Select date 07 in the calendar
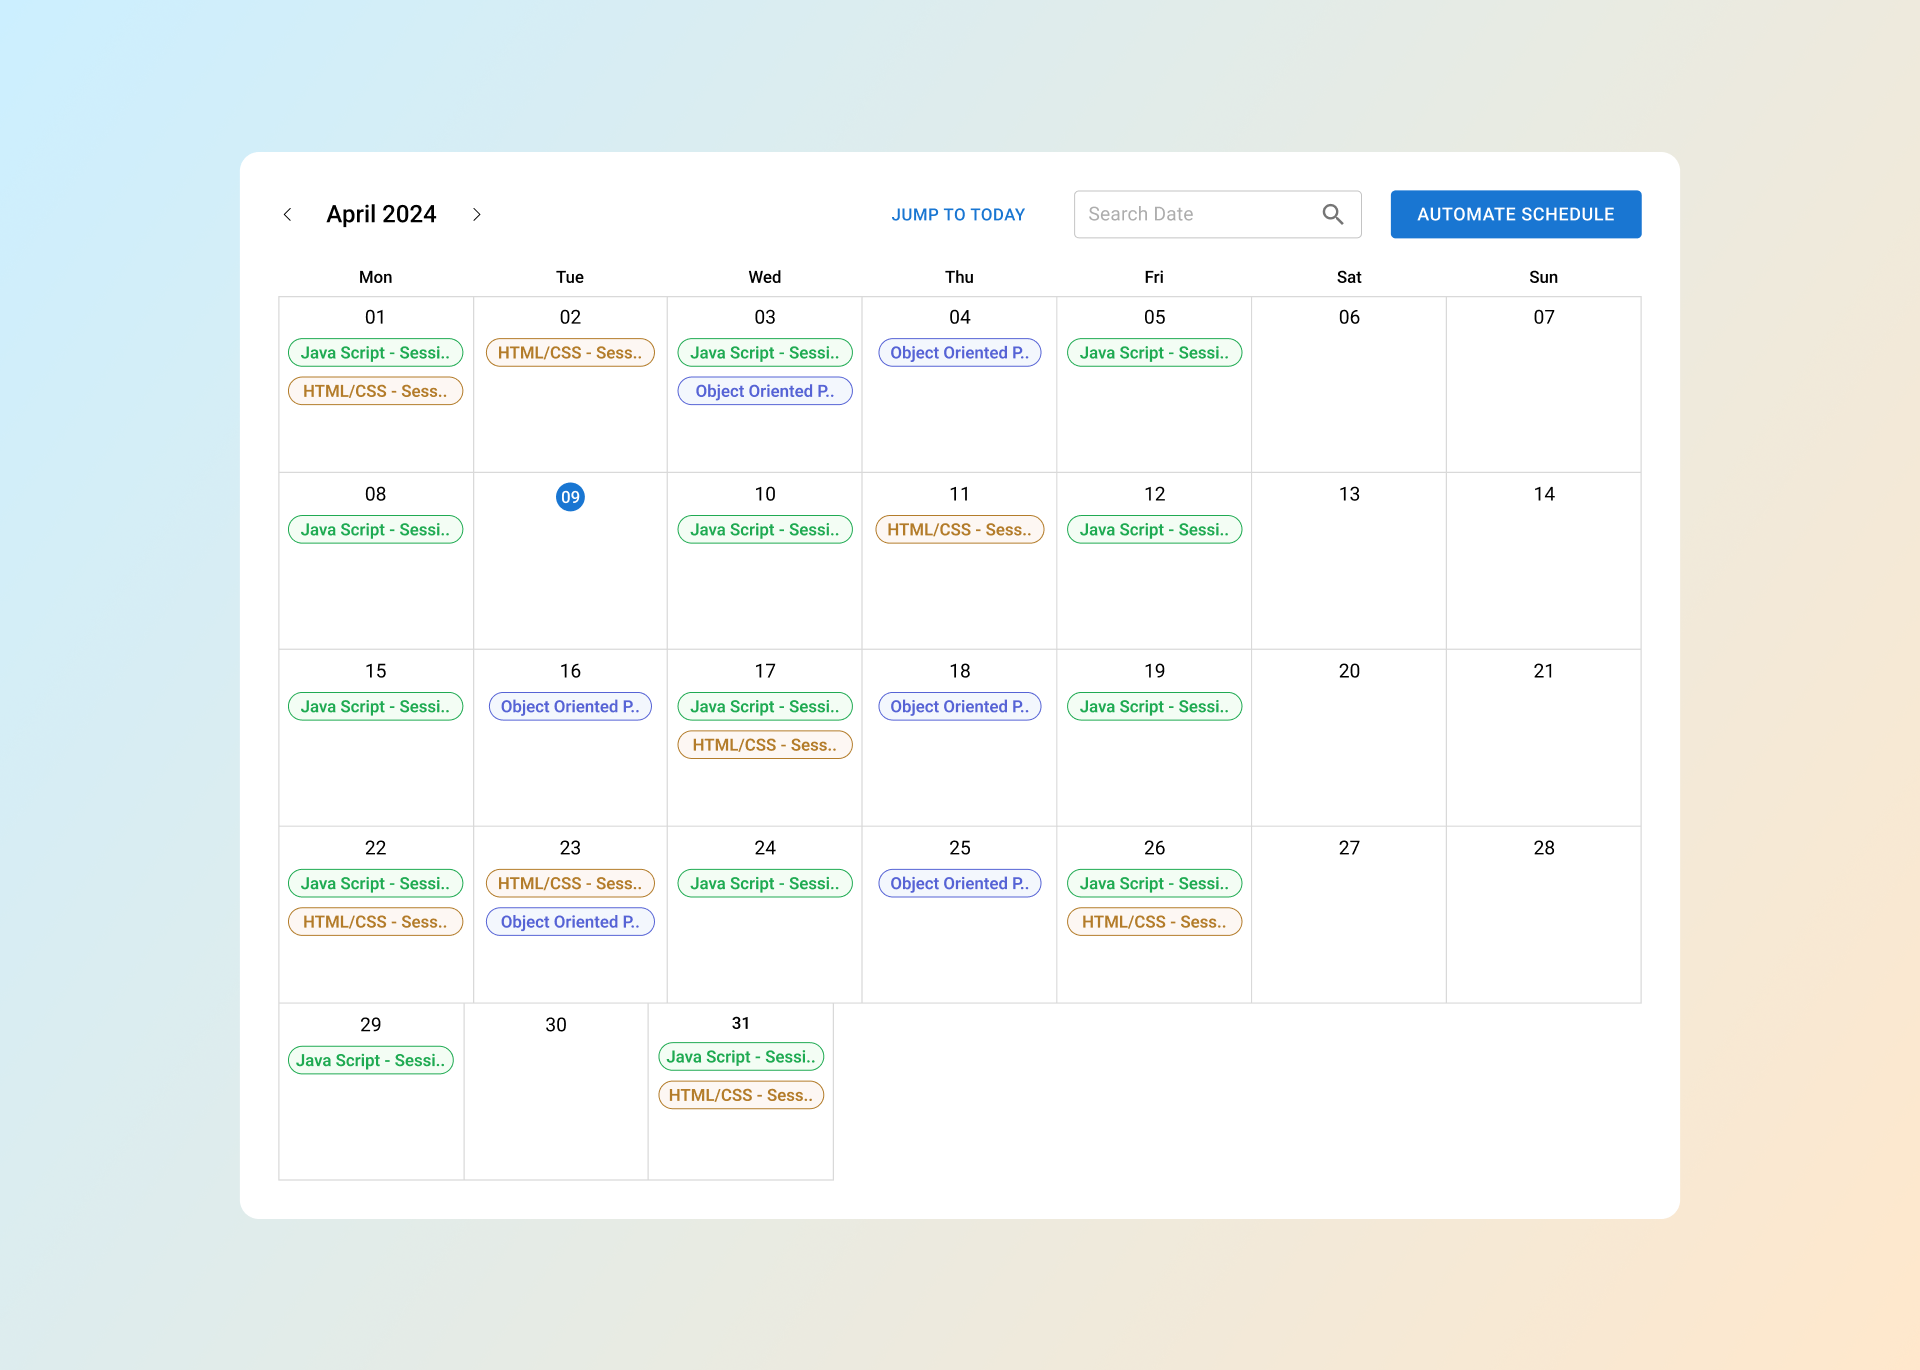This screenshot has height=1370, width=1920. pyautogui.click(x=1544, y=317)
